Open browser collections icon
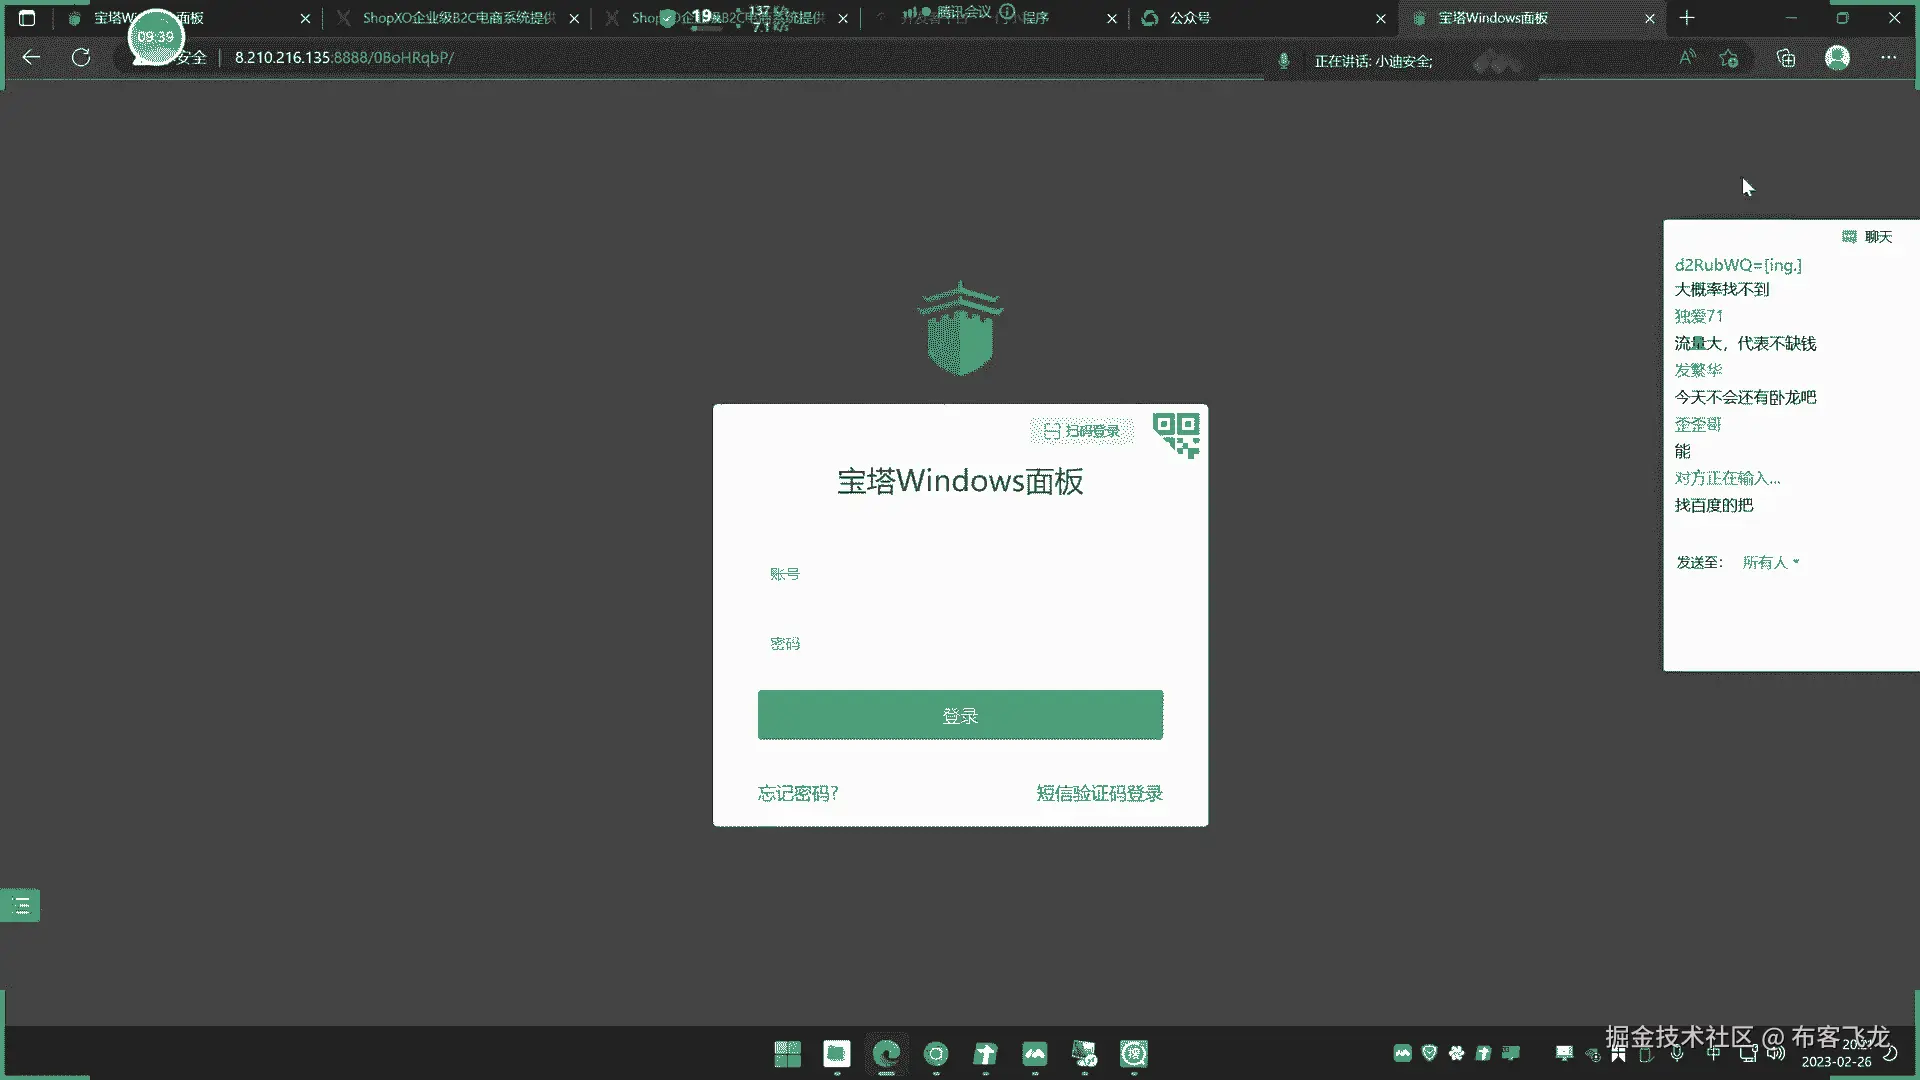Viewport: 1920px width, 1080px height. (x=1786, y=58)
